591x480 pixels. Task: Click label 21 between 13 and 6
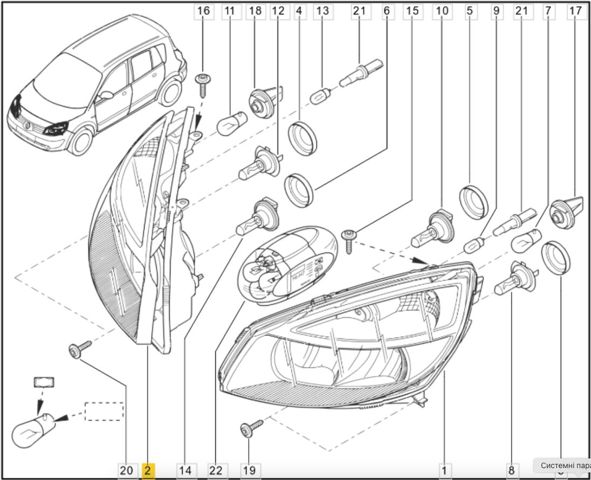[359, 11]
